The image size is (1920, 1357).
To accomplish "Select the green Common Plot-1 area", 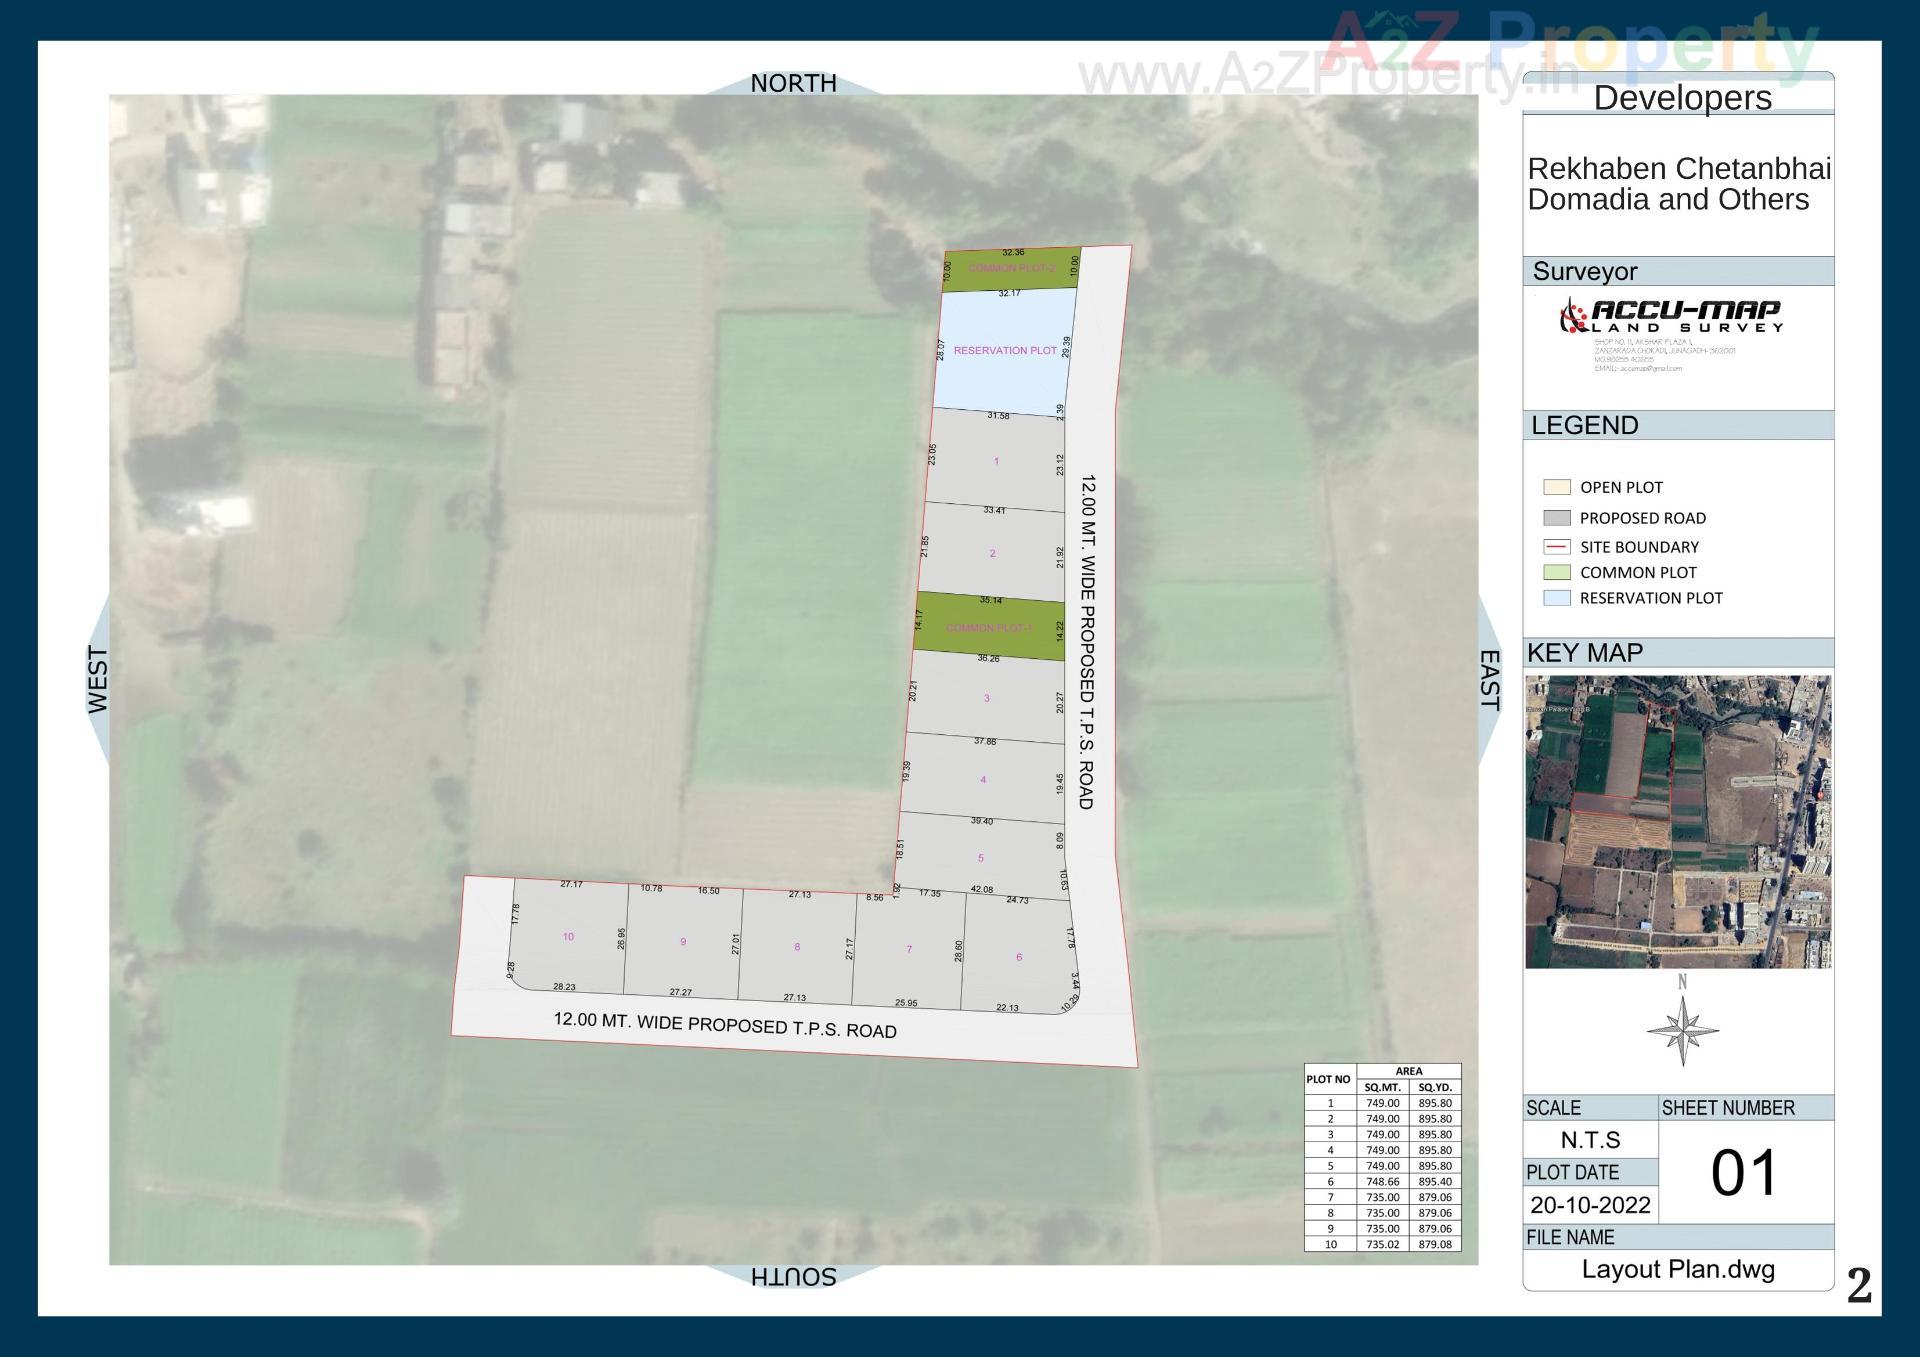I will point(990,630).
